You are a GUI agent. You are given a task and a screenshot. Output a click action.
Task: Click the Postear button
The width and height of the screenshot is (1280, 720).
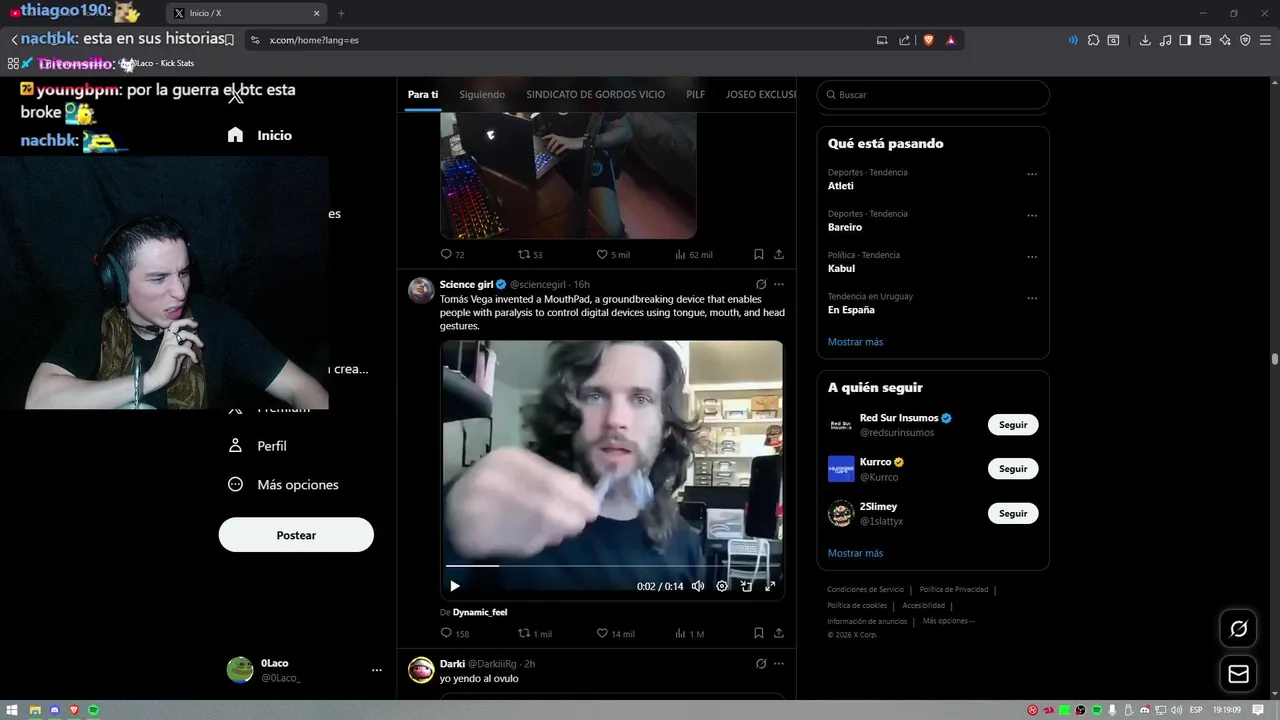tap(296, 535)
